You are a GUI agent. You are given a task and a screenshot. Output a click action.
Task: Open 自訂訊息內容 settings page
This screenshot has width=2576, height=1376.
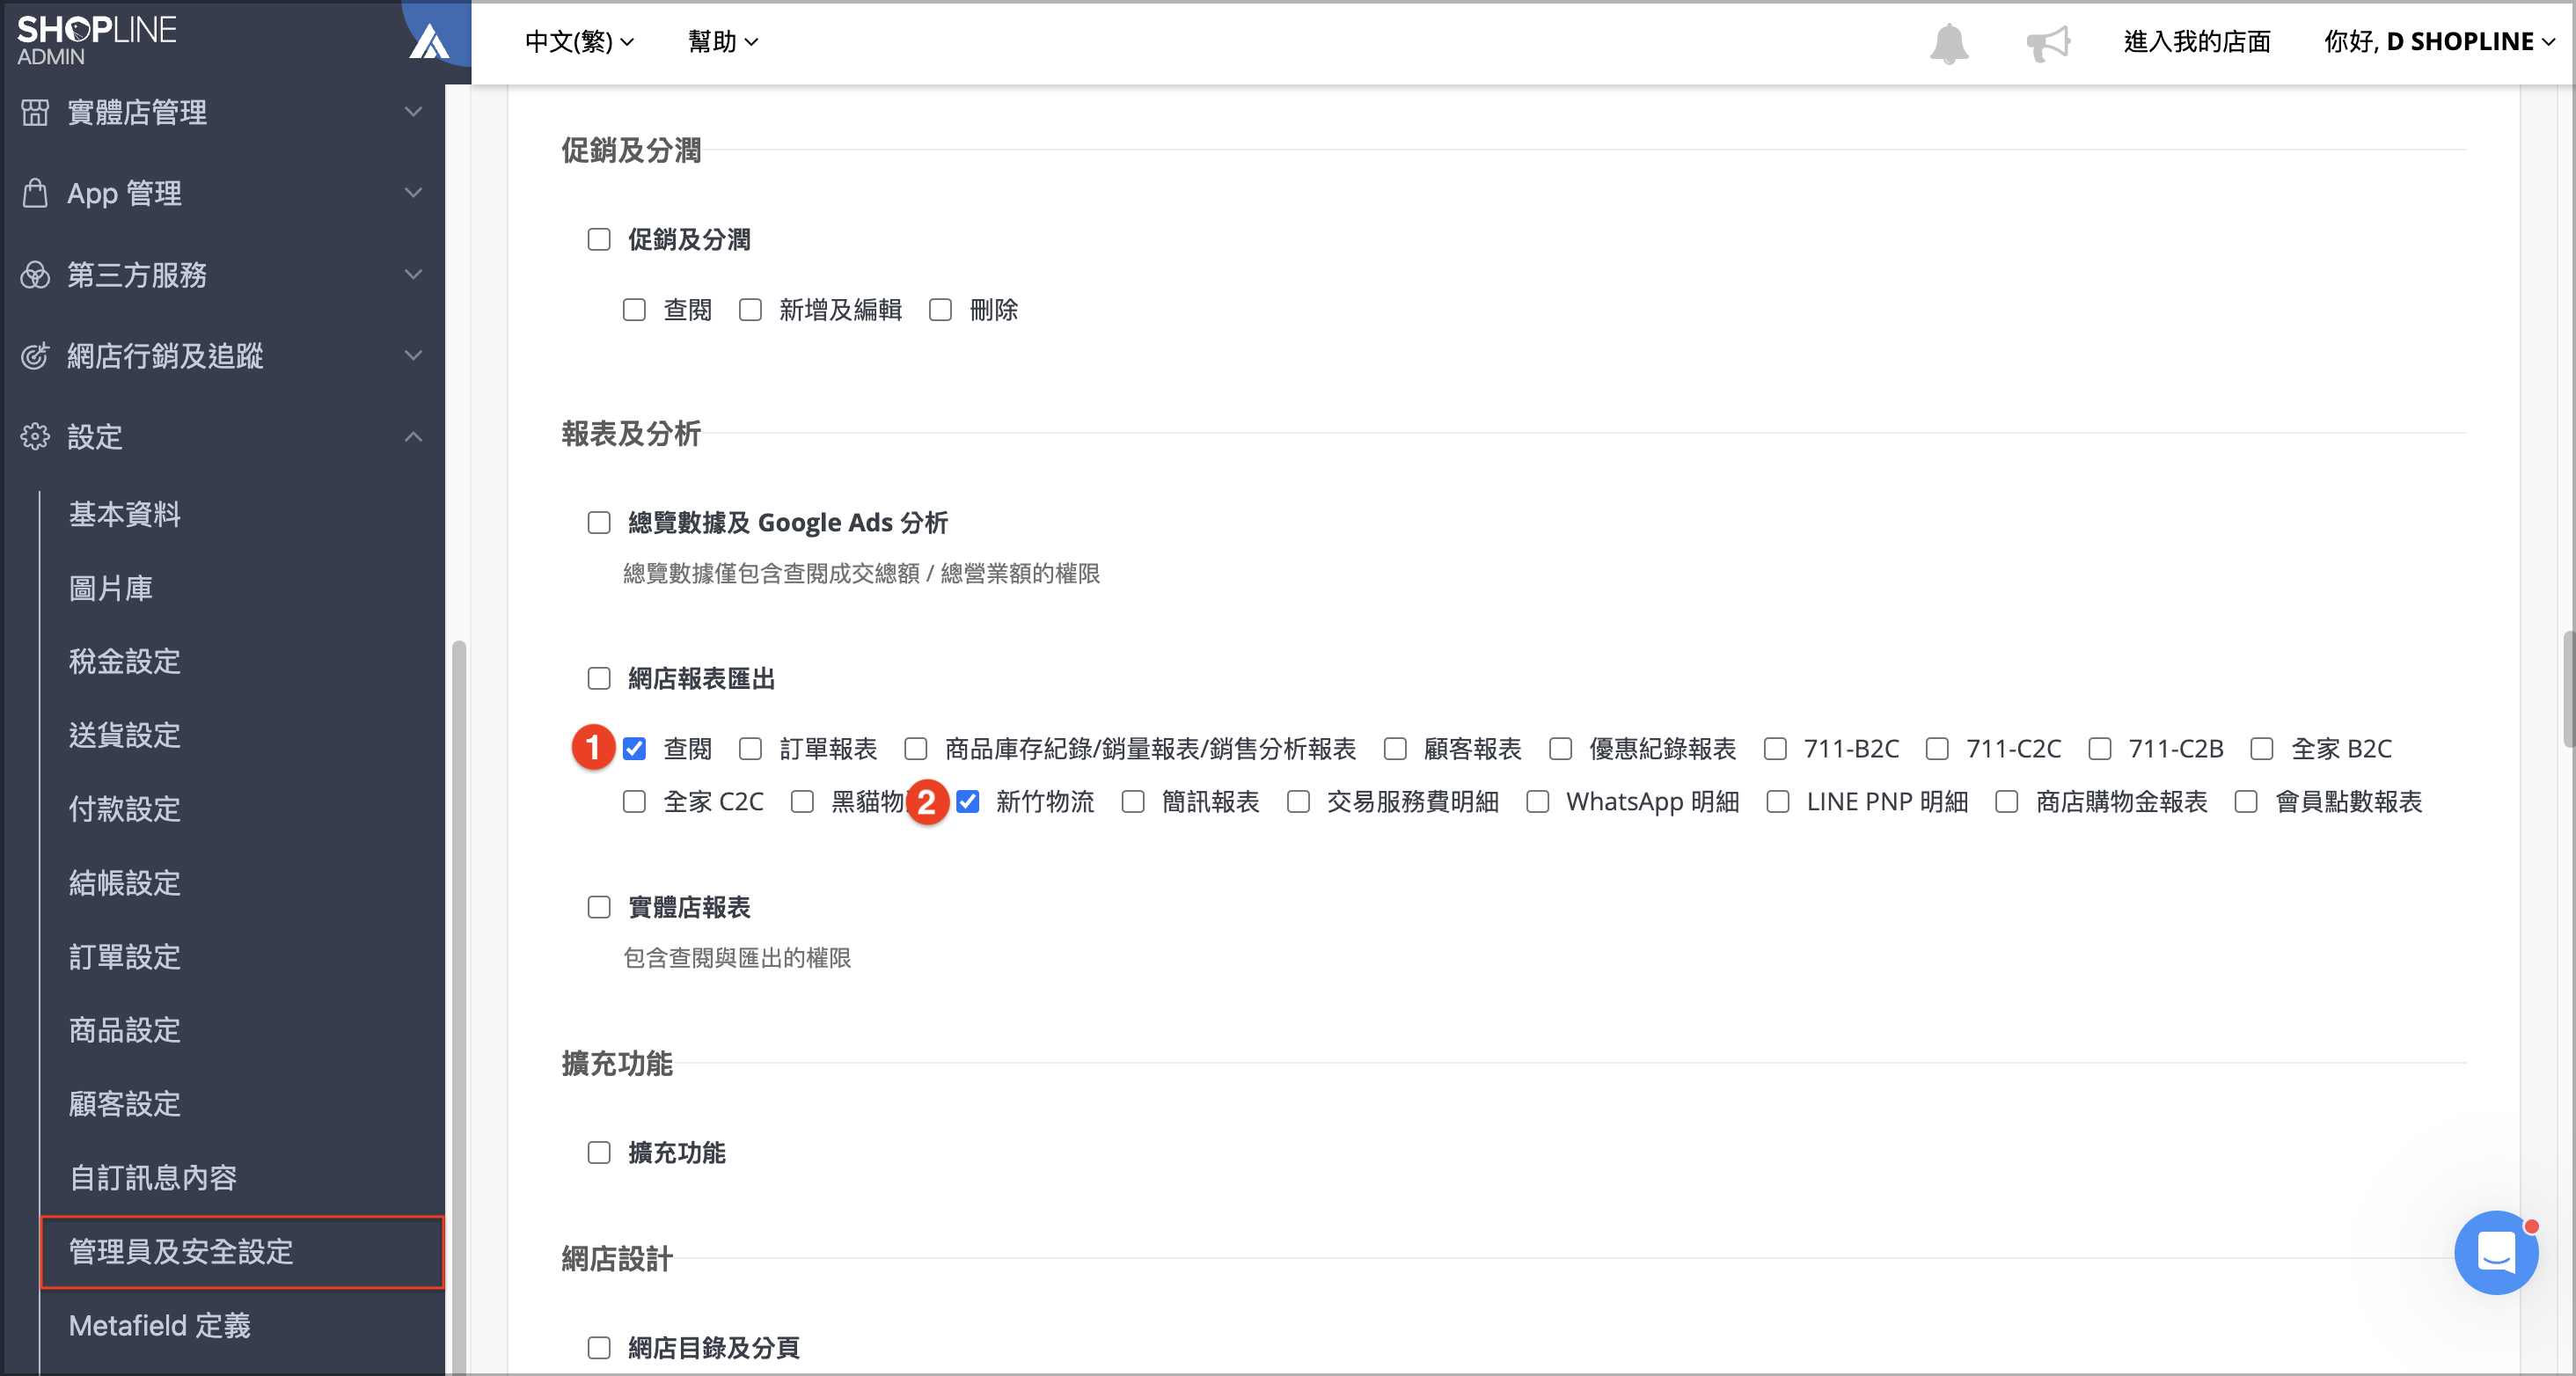point(153,1178)
